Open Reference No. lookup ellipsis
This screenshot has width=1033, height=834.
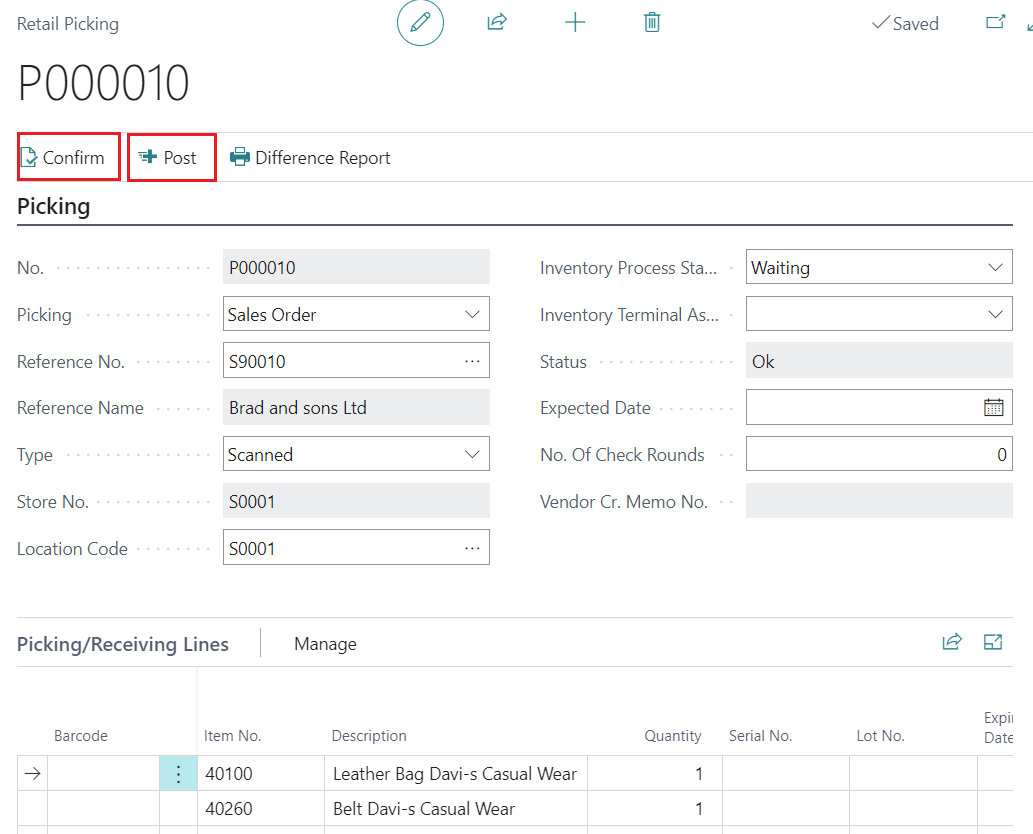coord(472,361)
